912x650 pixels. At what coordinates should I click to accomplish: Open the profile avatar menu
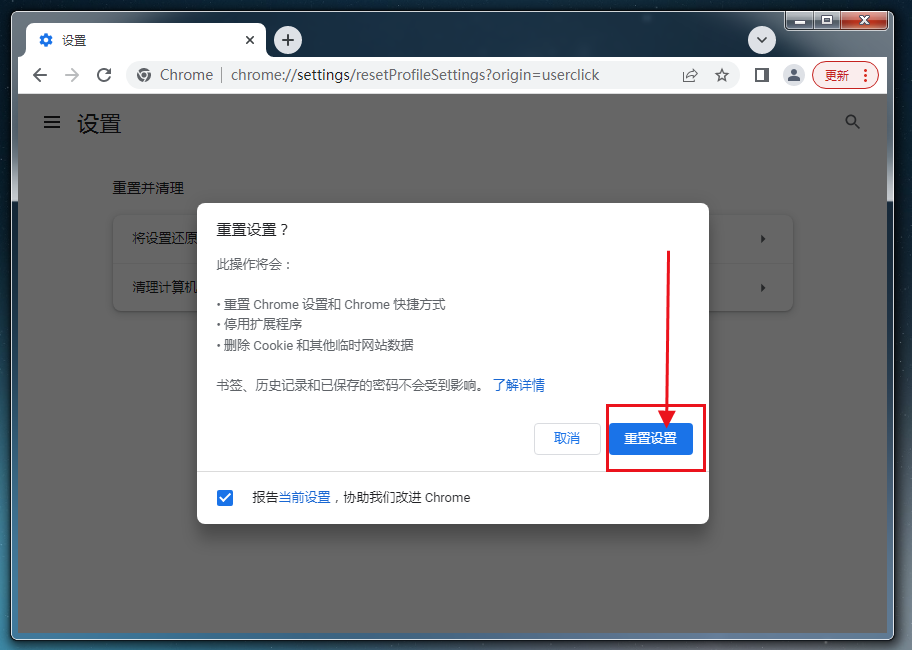click(793, 75)
